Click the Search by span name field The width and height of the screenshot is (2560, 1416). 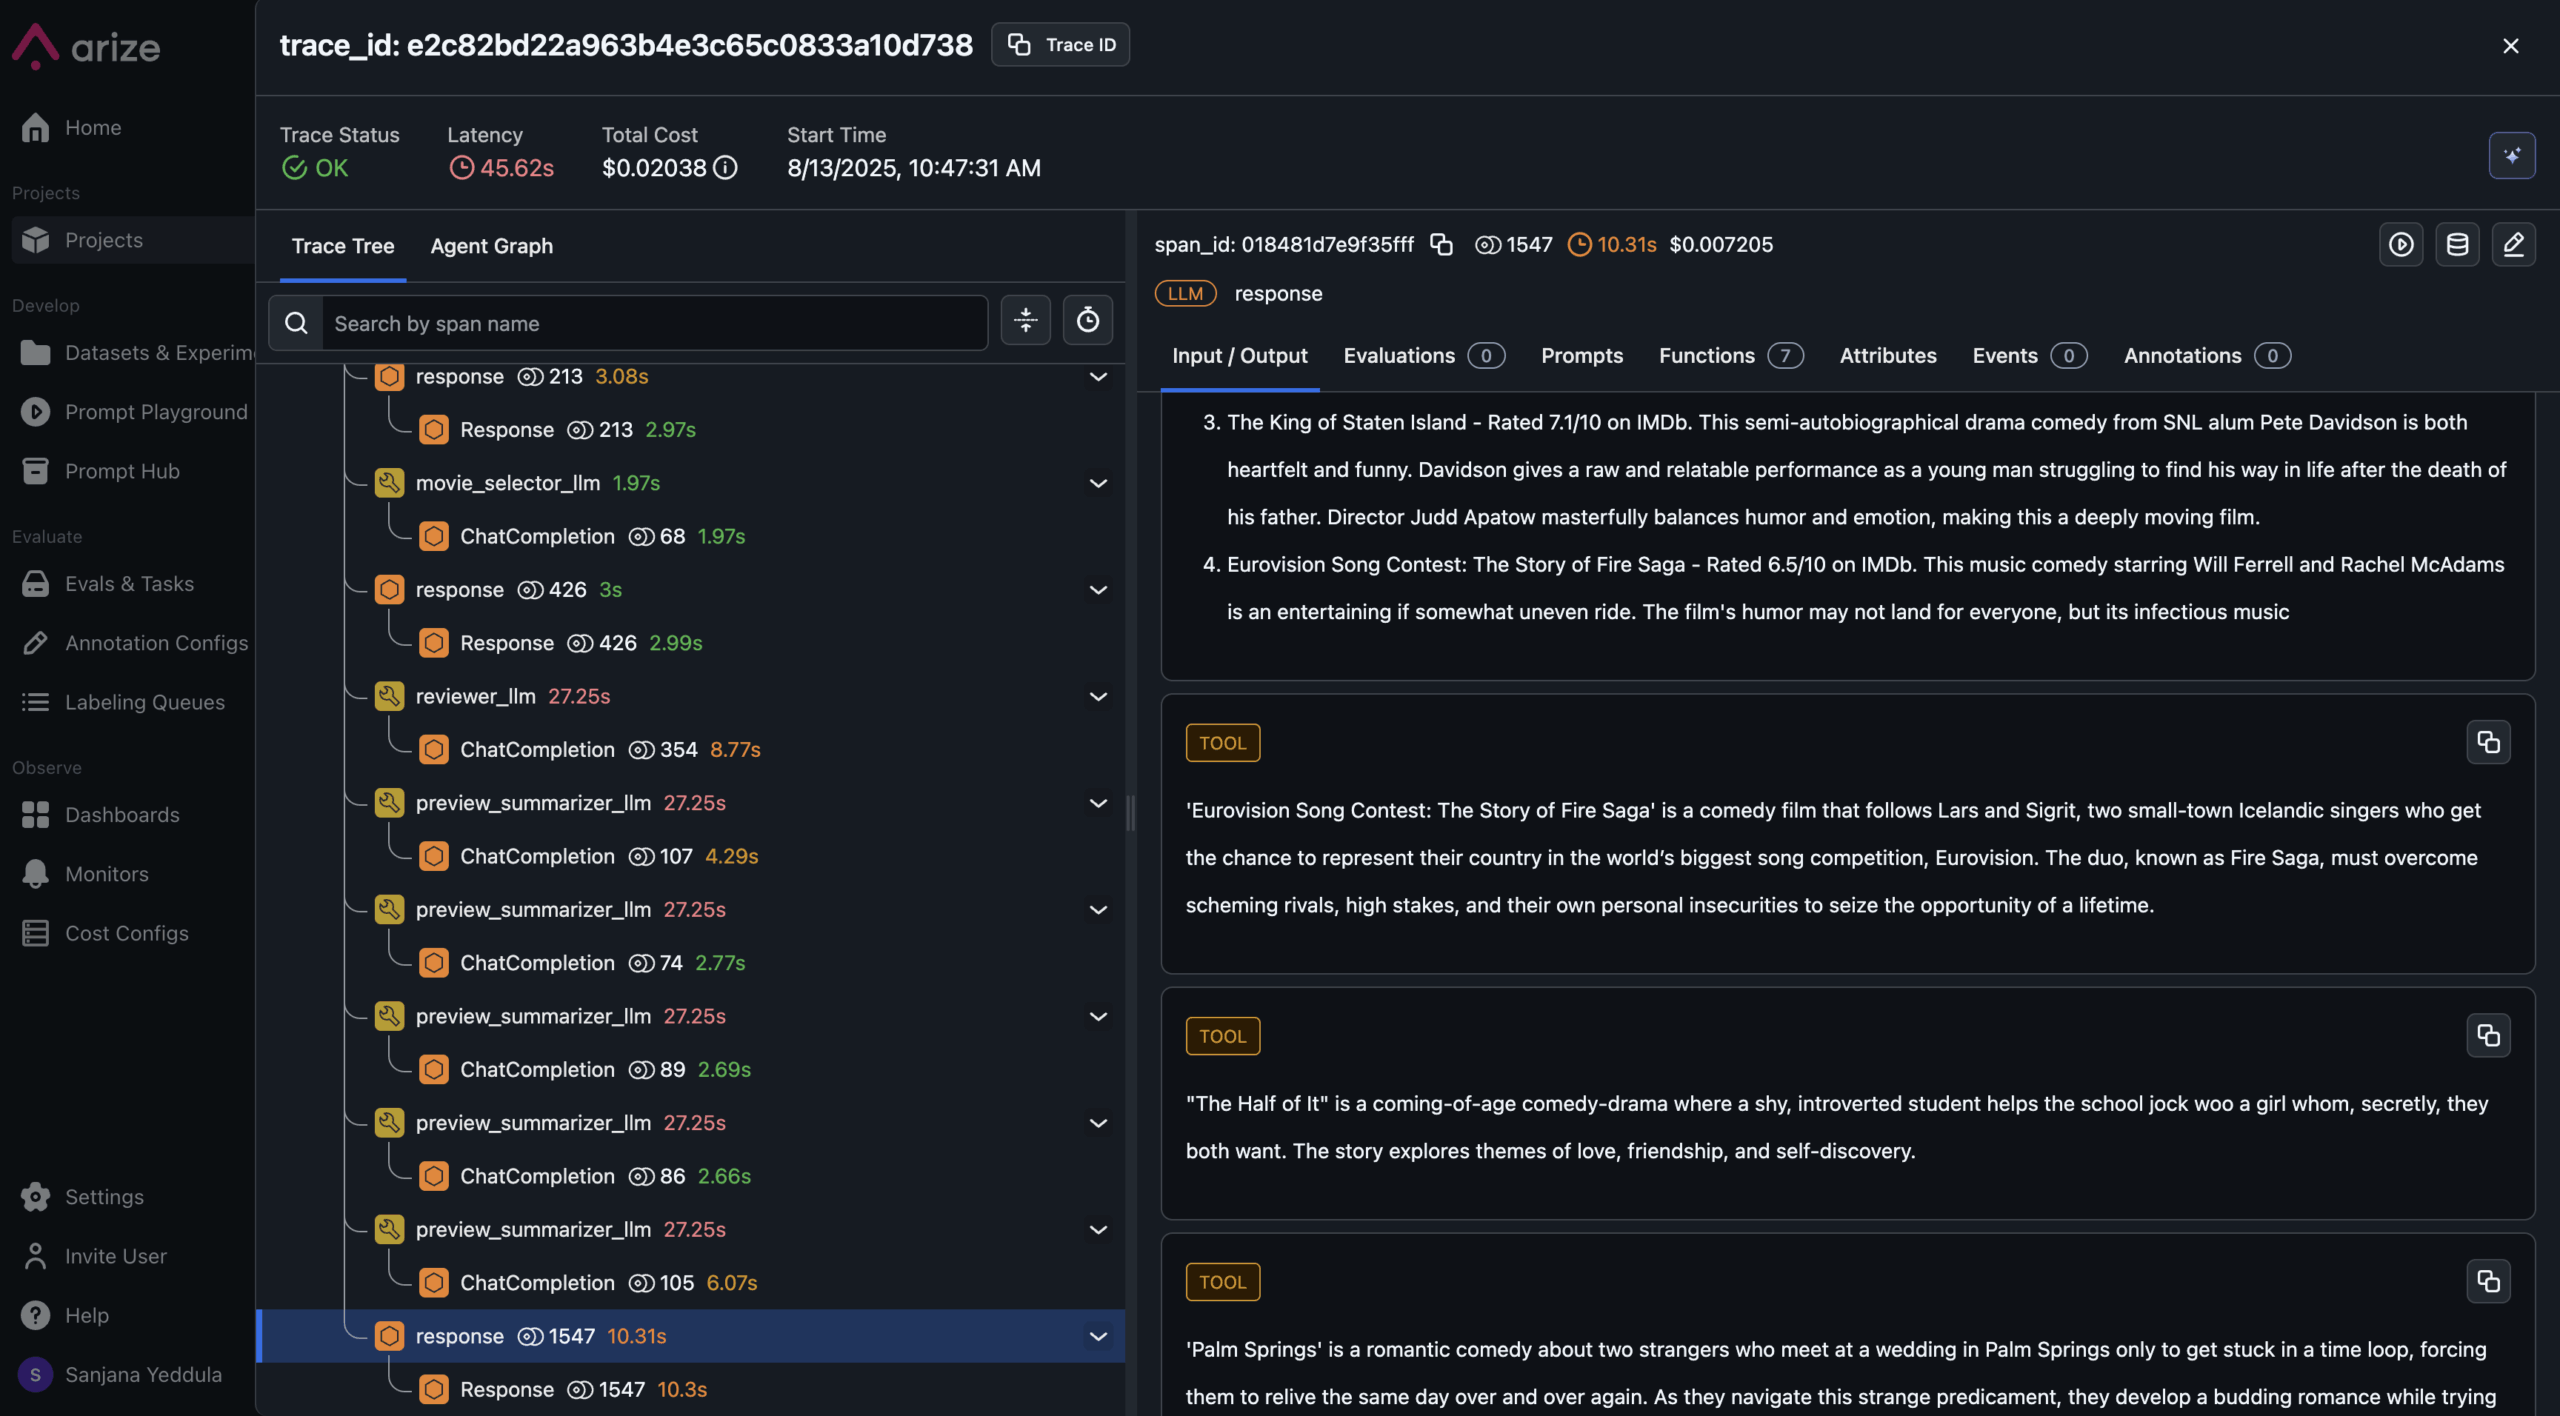pyautogui.click(x=654, y=323)
